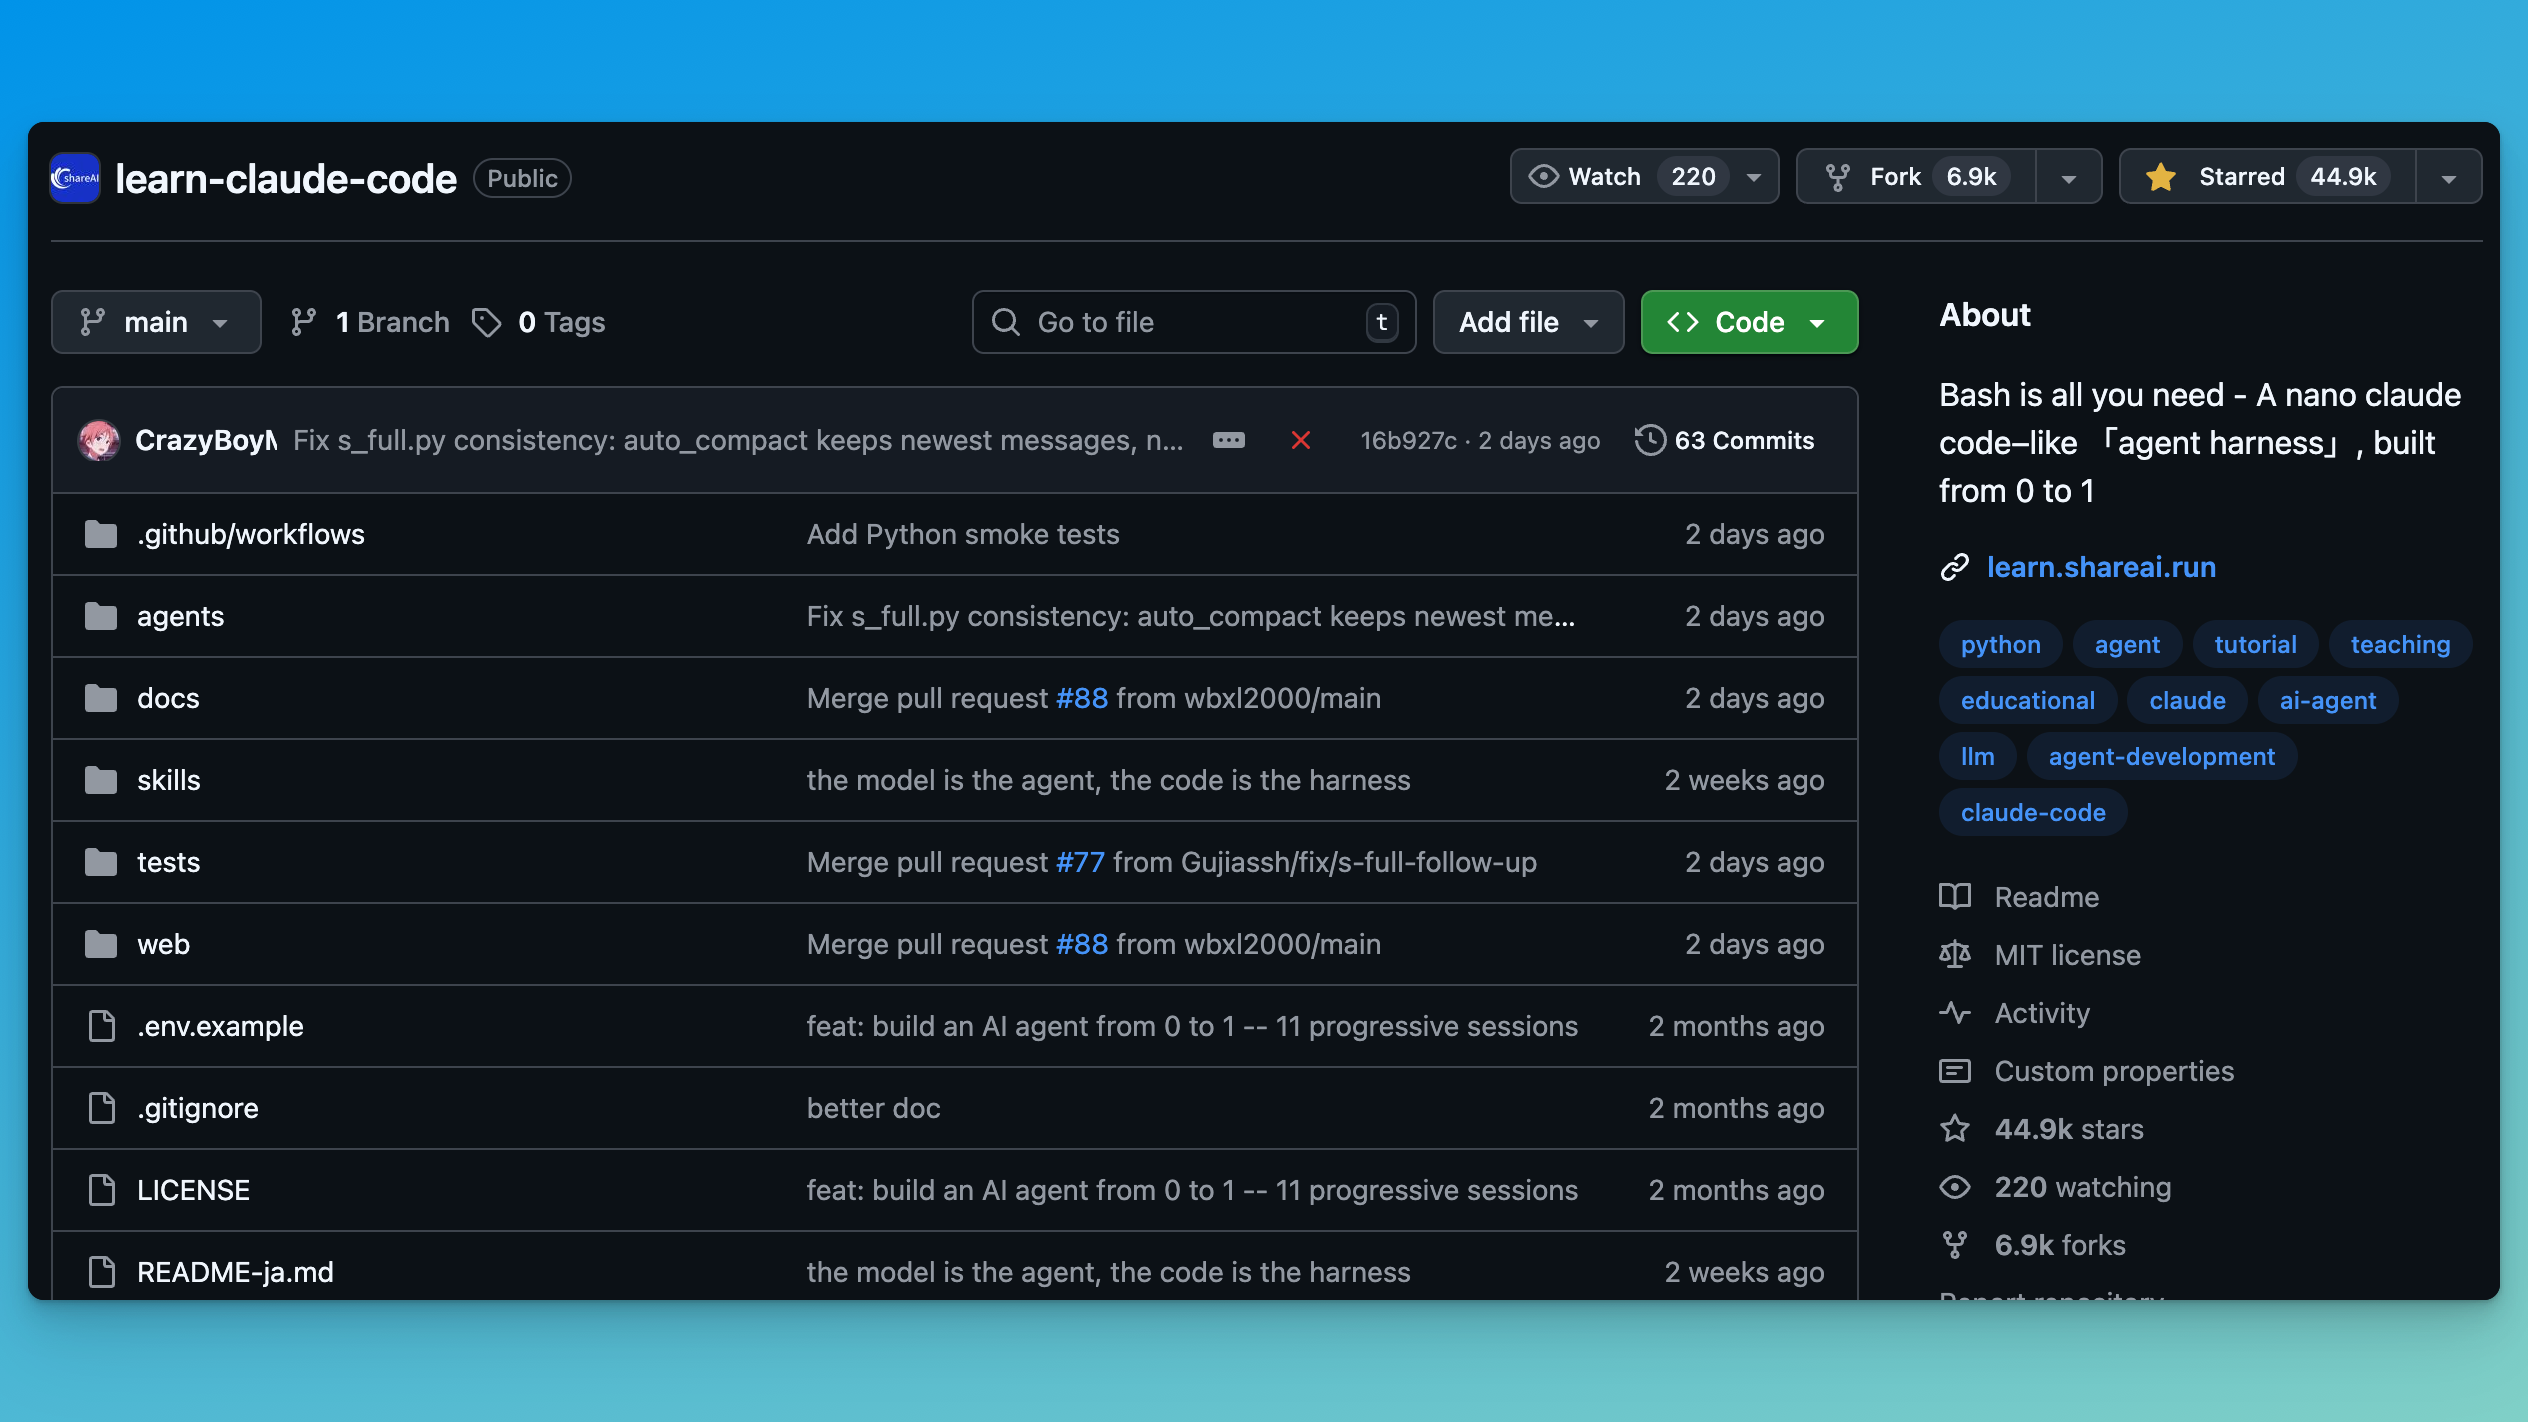
Task: Open the agents folder
Action: [180, 616]
